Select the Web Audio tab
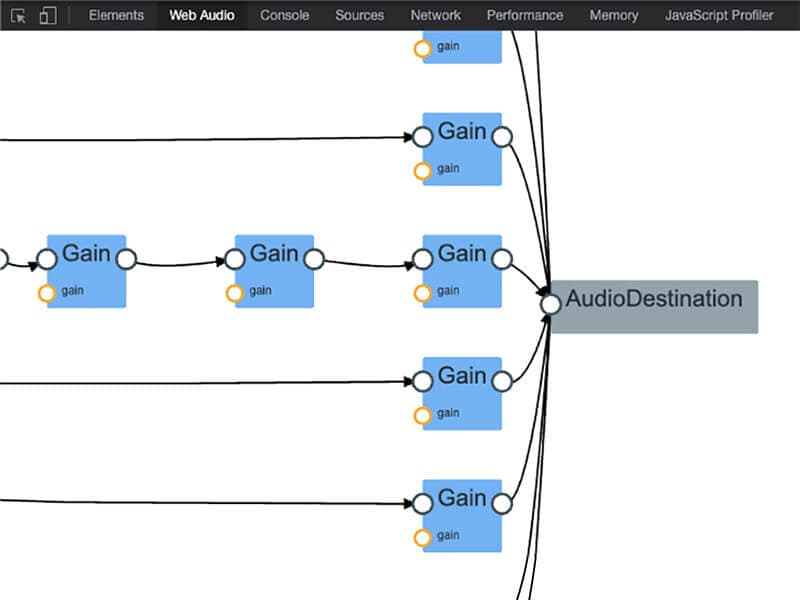800x600 pixels. pyautogui.click(x=203, y=15)
